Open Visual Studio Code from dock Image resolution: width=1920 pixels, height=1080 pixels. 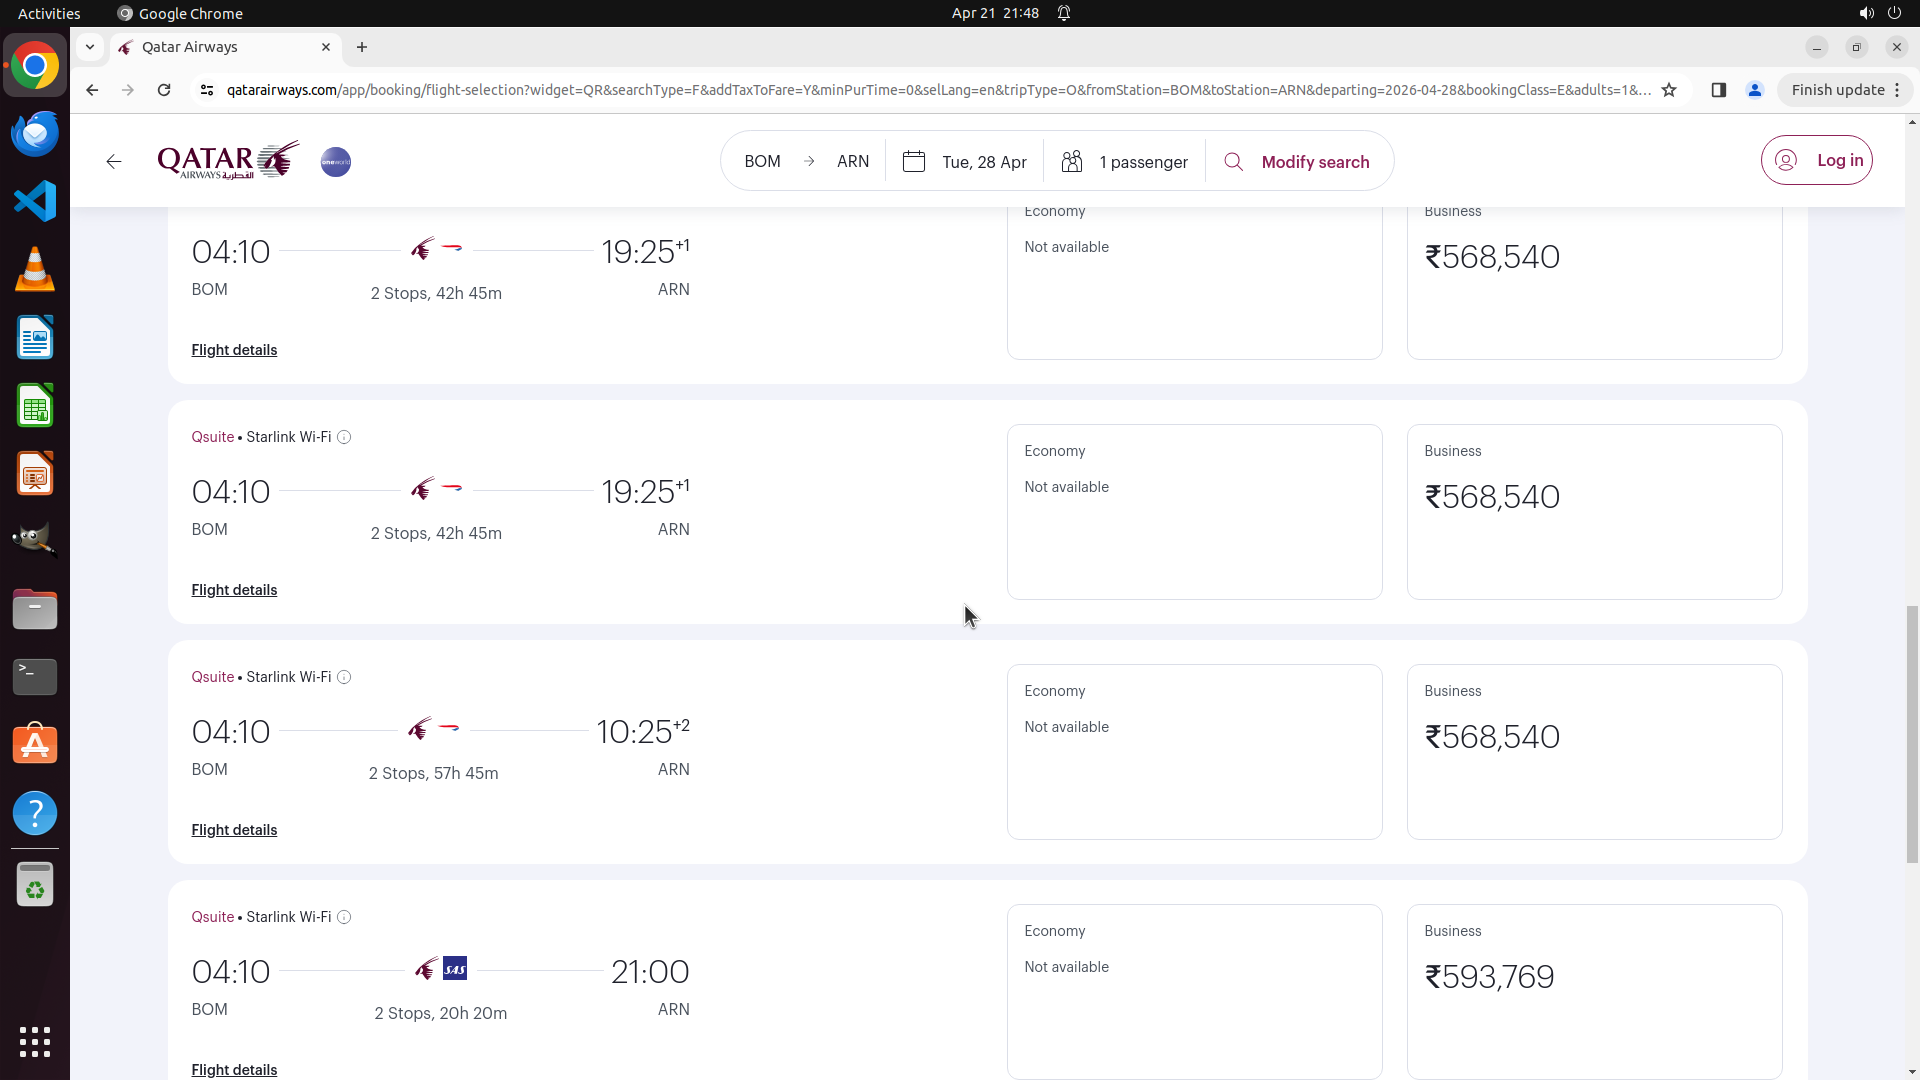[x=35, y=201]
